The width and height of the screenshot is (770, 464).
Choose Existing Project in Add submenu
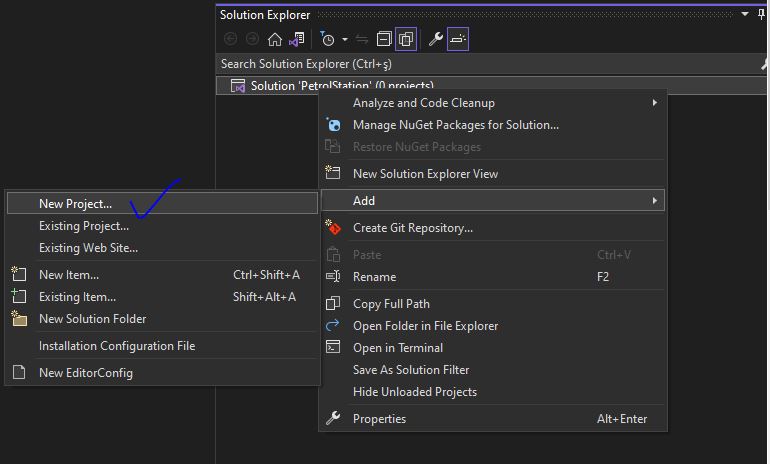tap(163, 226)
